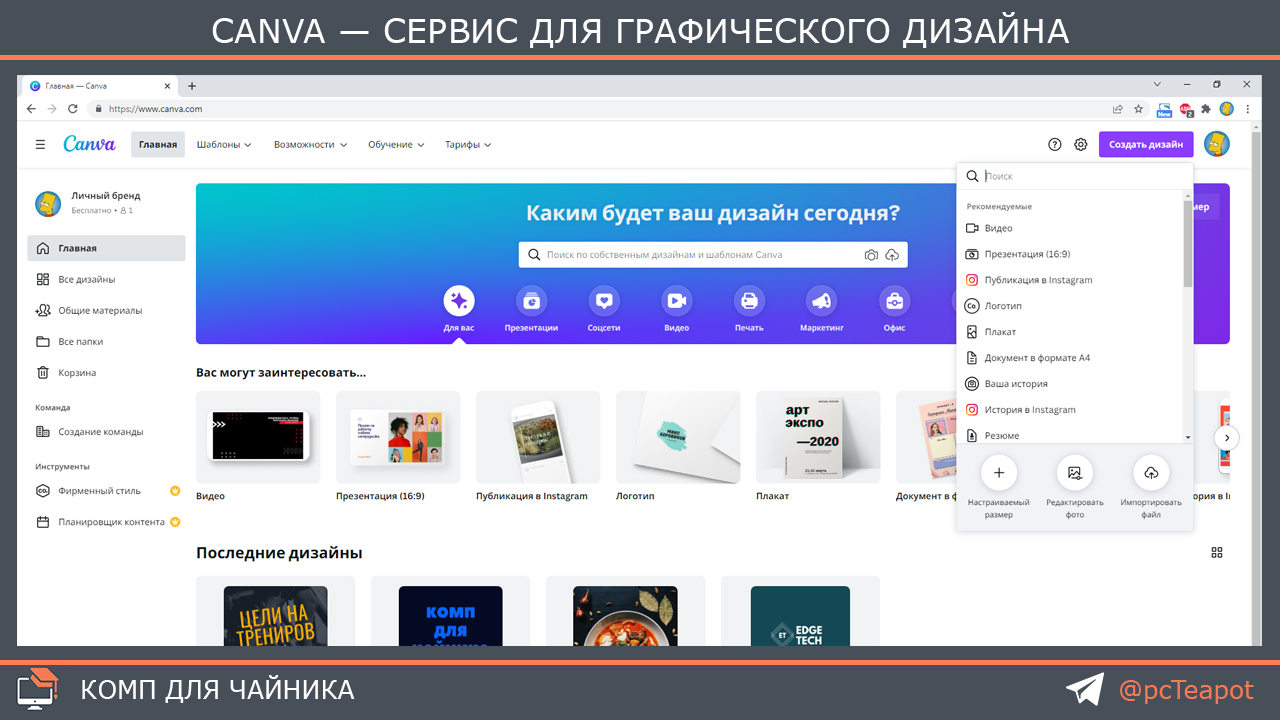This screenshot has width=1280, height=720.
Task: Open the settings gear icon
Action: tap(1080, 144)
